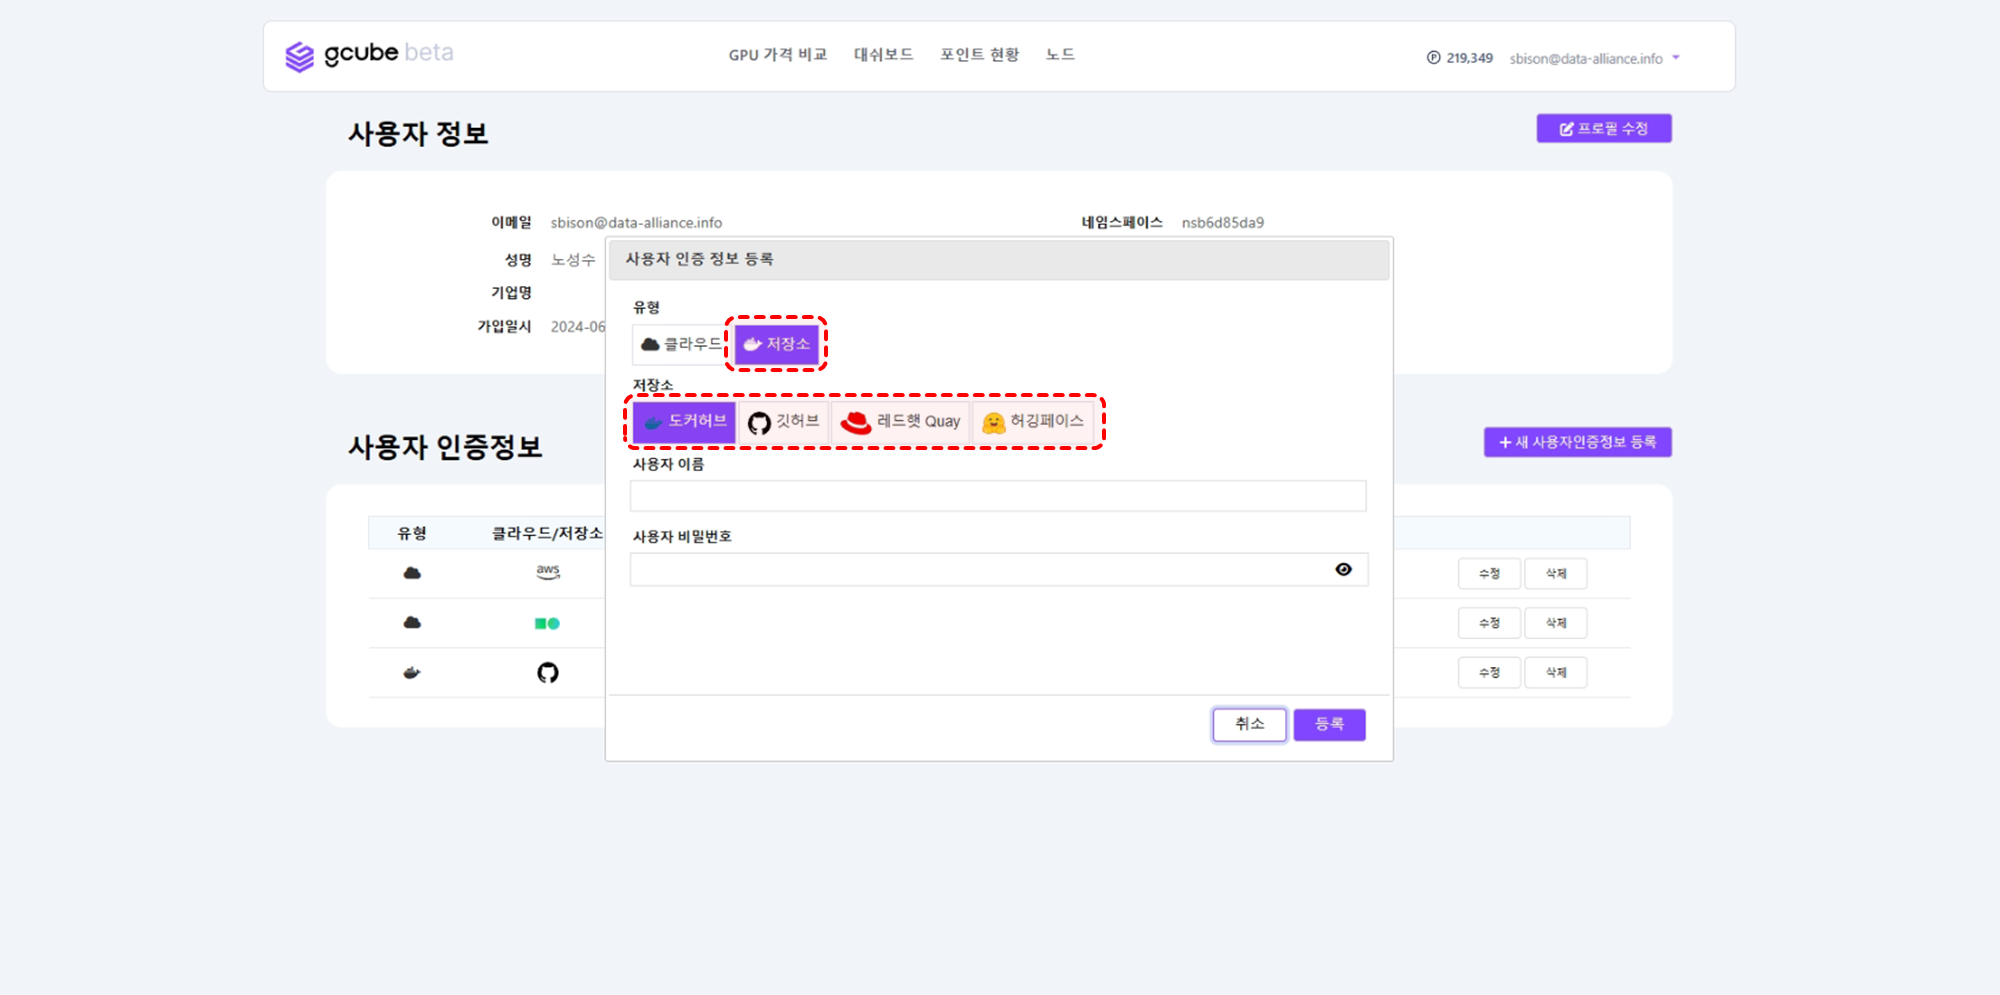The image size is (2000, 995).
Task: Click the 사용자 정보 heading
Action: [418, 134]
